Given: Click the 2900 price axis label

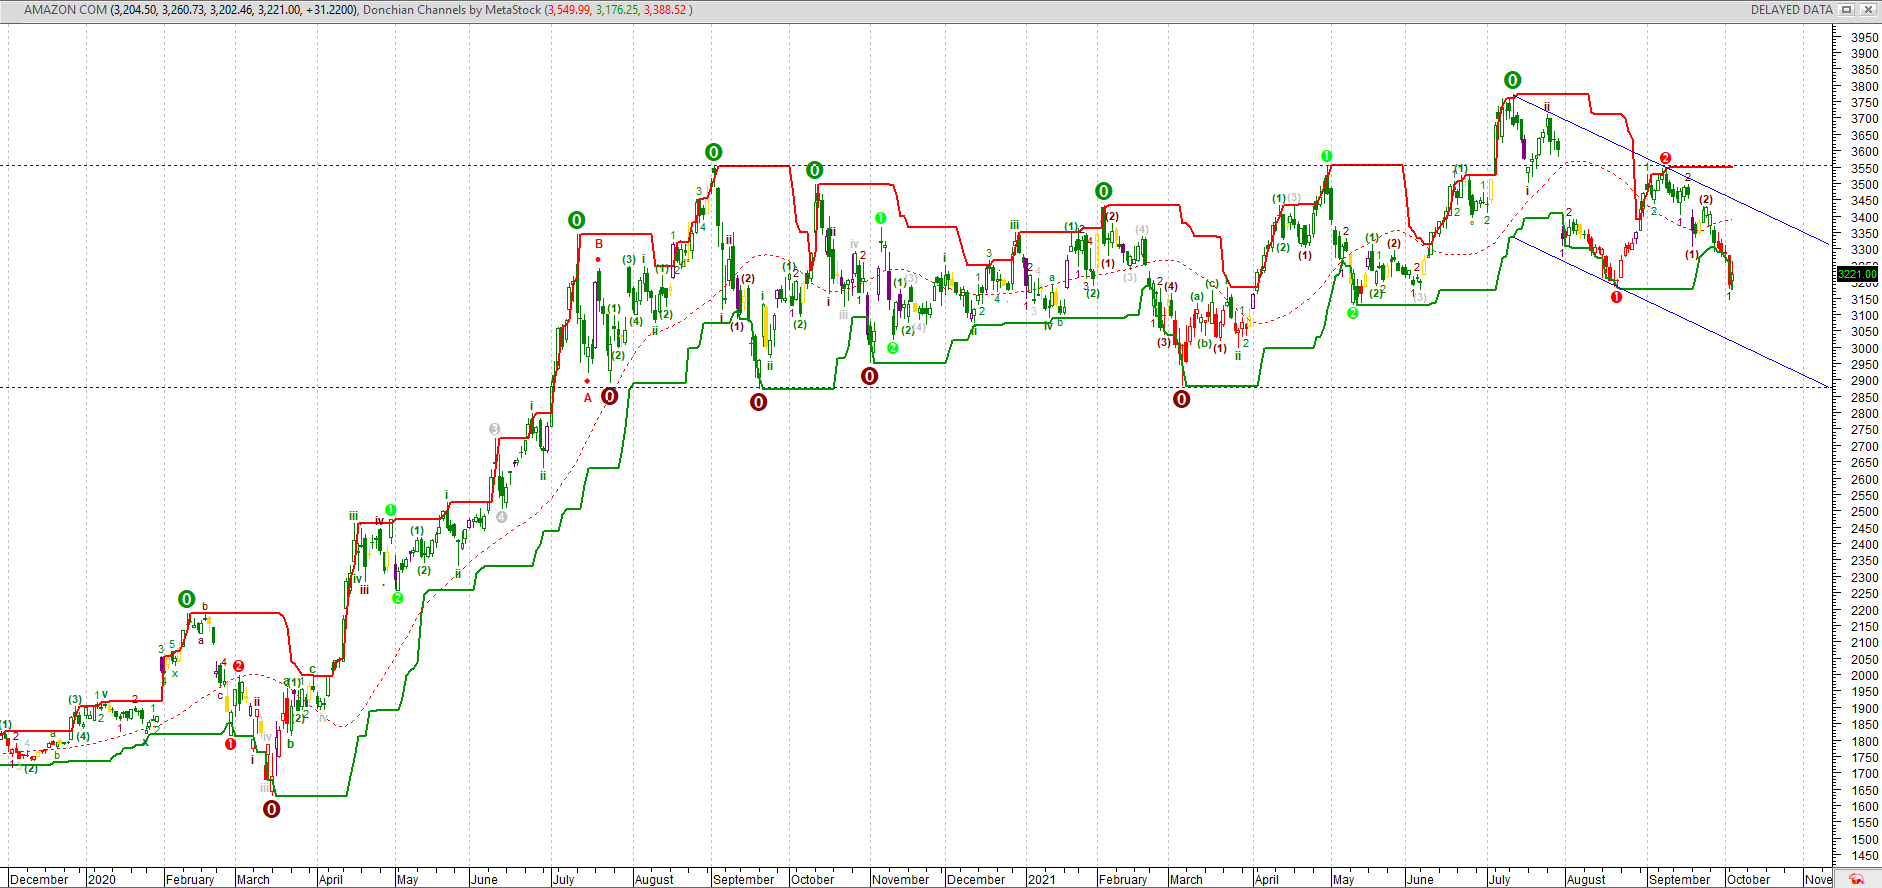Looking at the screenshot, I should (x=1864, y=381).
